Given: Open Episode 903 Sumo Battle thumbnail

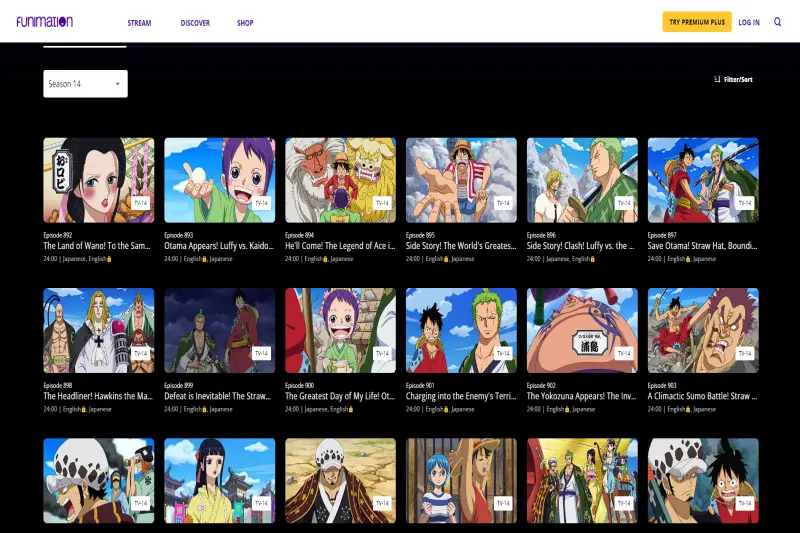Looking at the screenshot, I should (703, 331).
